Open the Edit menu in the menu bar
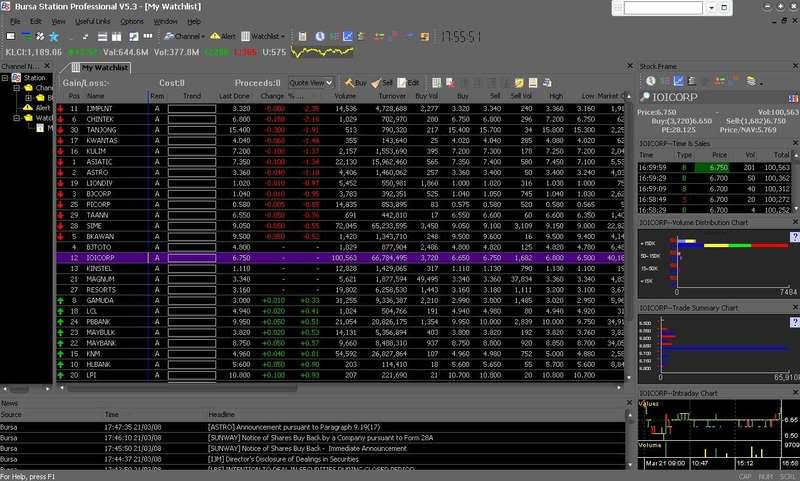Screen dimensions: 800x481 pos(36,21)
